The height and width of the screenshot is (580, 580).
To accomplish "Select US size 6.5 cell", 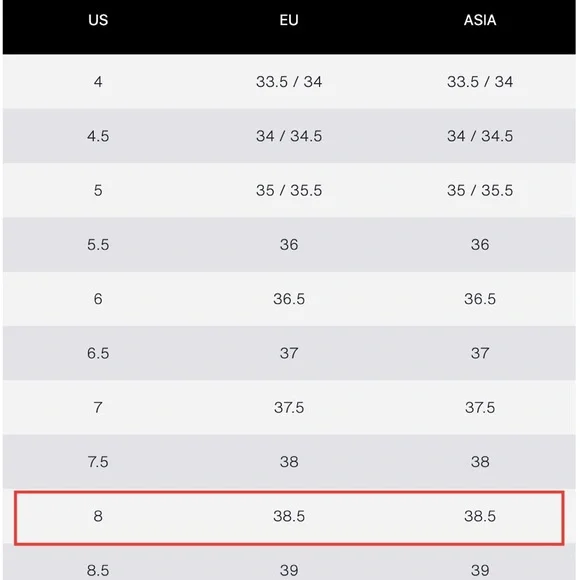I will [98, 353].
